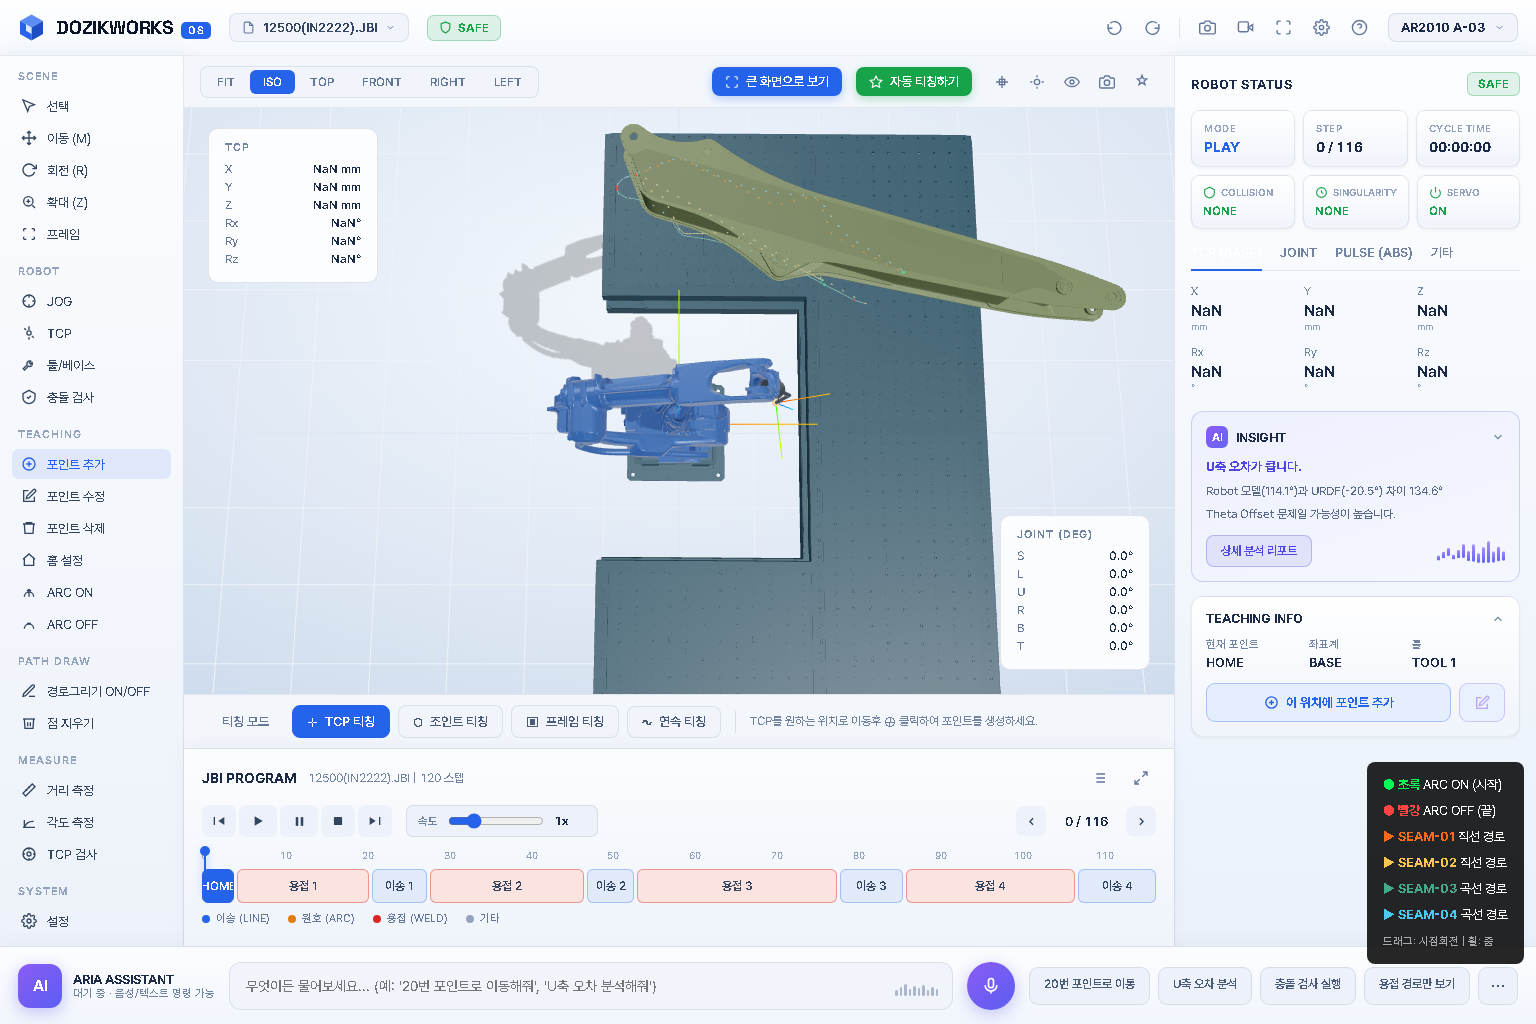Click 홈 설정 home item
The height and width of the screenshot is (1024, 1536).
[91, 560]
